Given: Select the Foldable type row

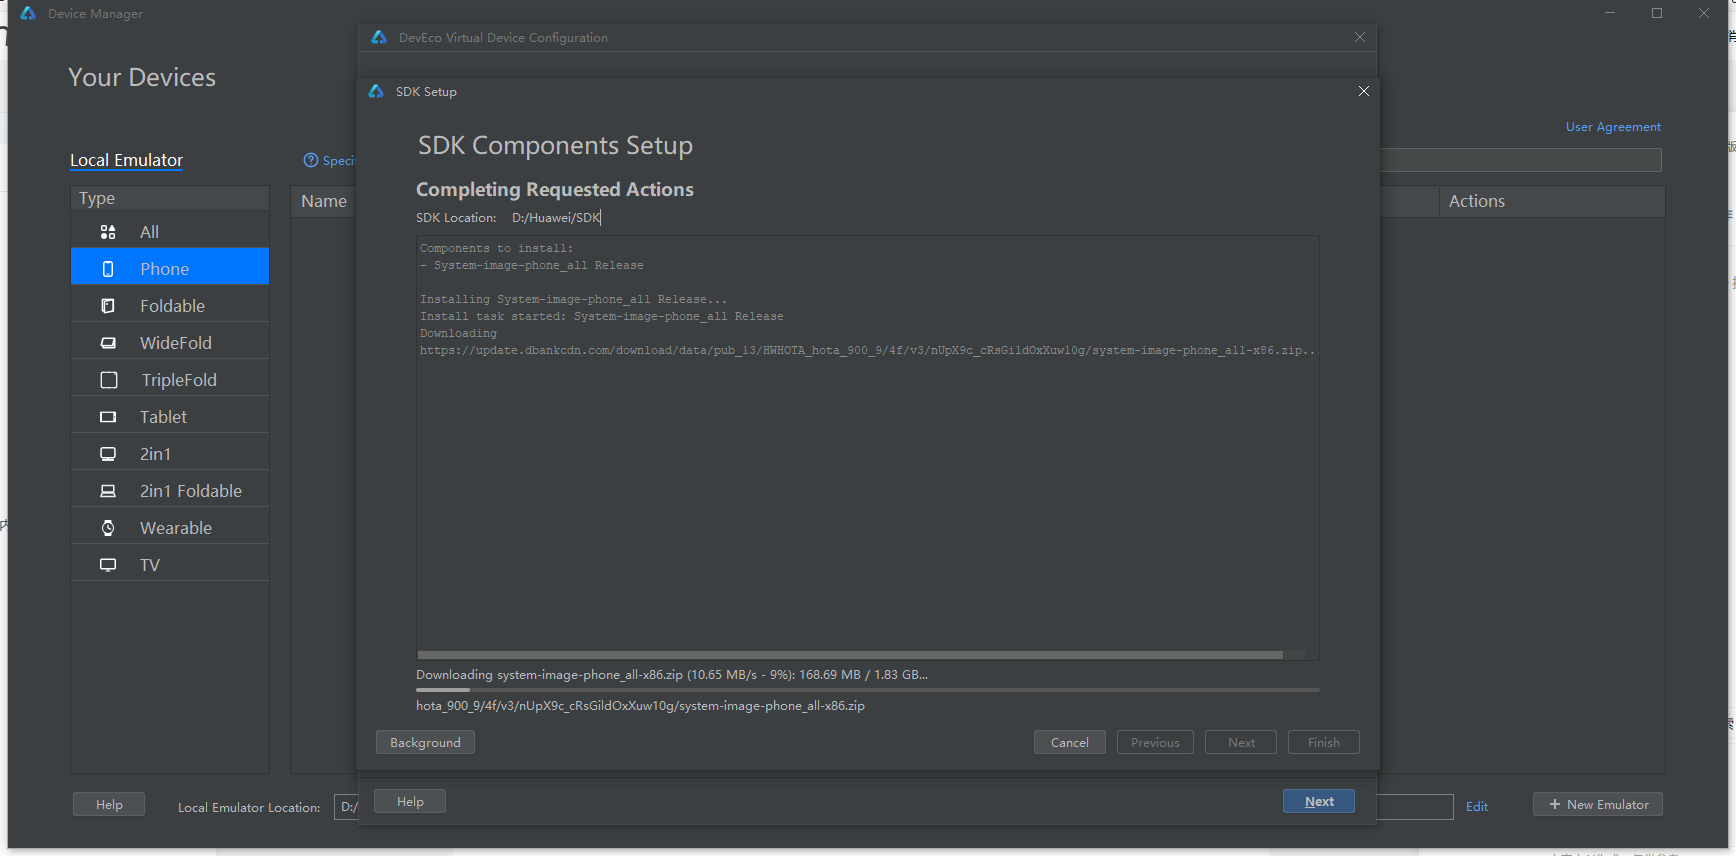Looking at the screenshot, I should 170,306.
